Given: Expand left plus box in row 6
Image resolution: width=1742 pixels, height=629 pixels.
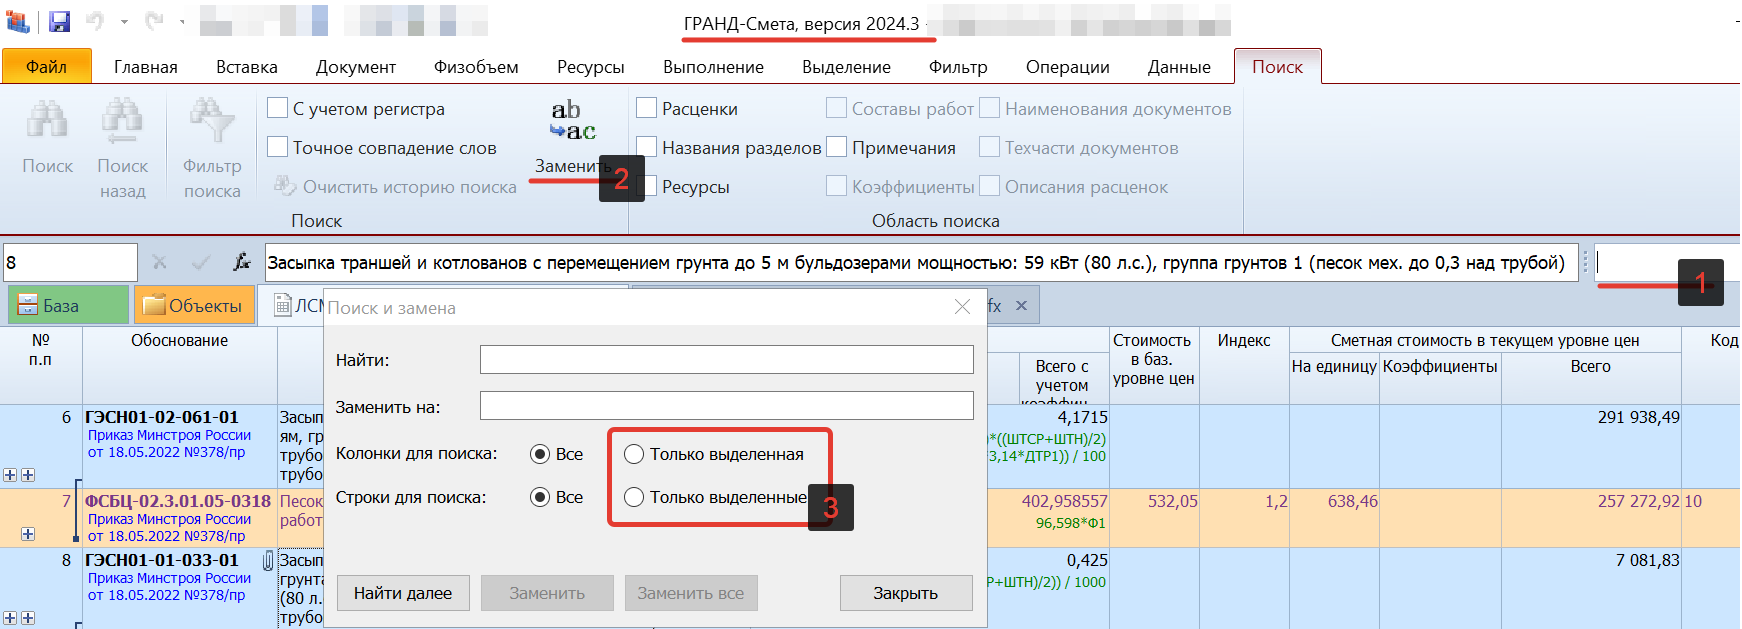Looking at the screenshot, I should click(x=10, y=475).
